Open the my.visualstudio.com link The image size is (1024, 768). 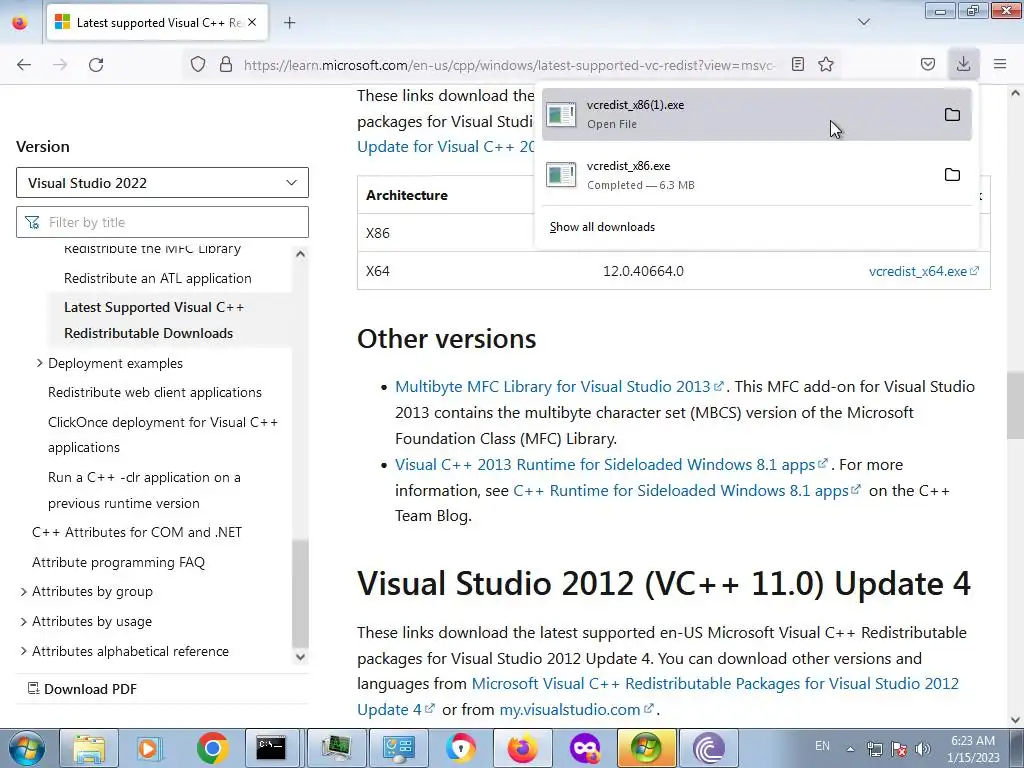577,709
